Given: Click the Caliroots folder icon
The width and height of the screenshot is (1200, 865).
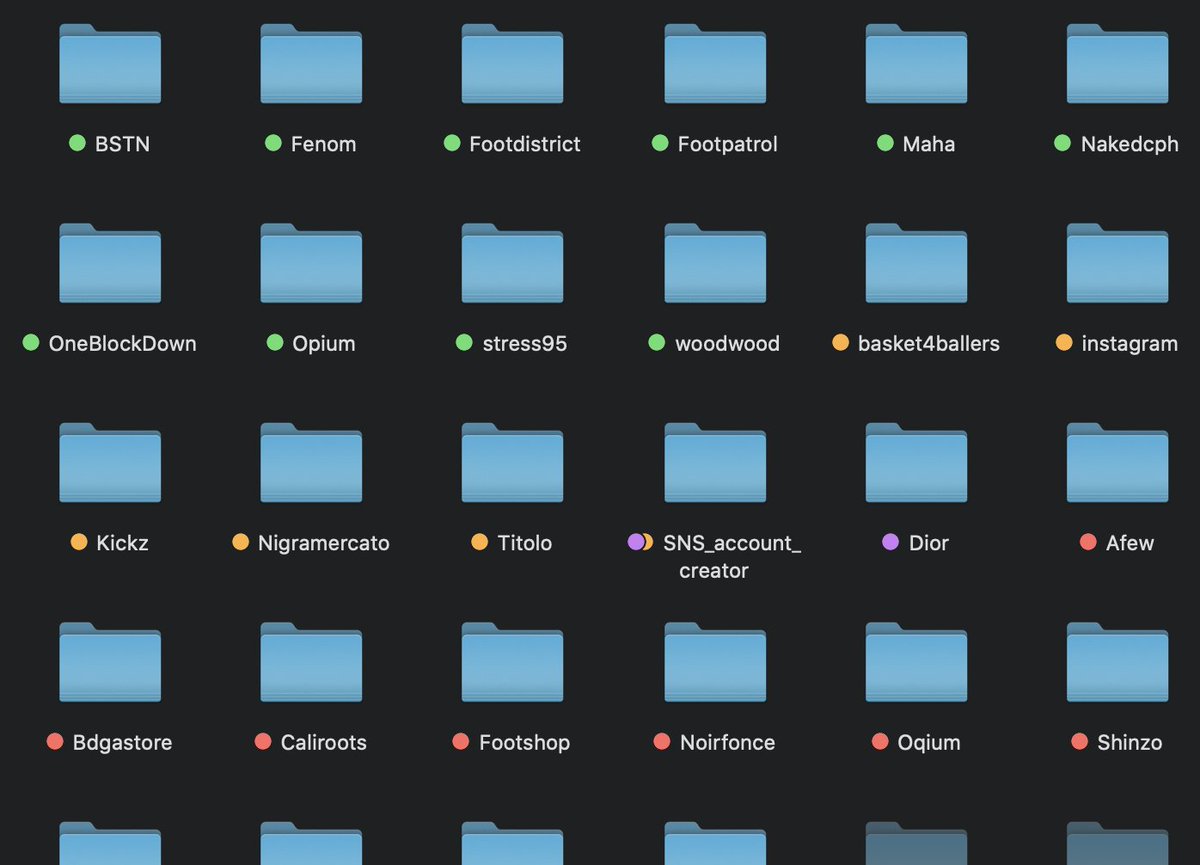Looking at the screenshot, I should tap(311, 662).
